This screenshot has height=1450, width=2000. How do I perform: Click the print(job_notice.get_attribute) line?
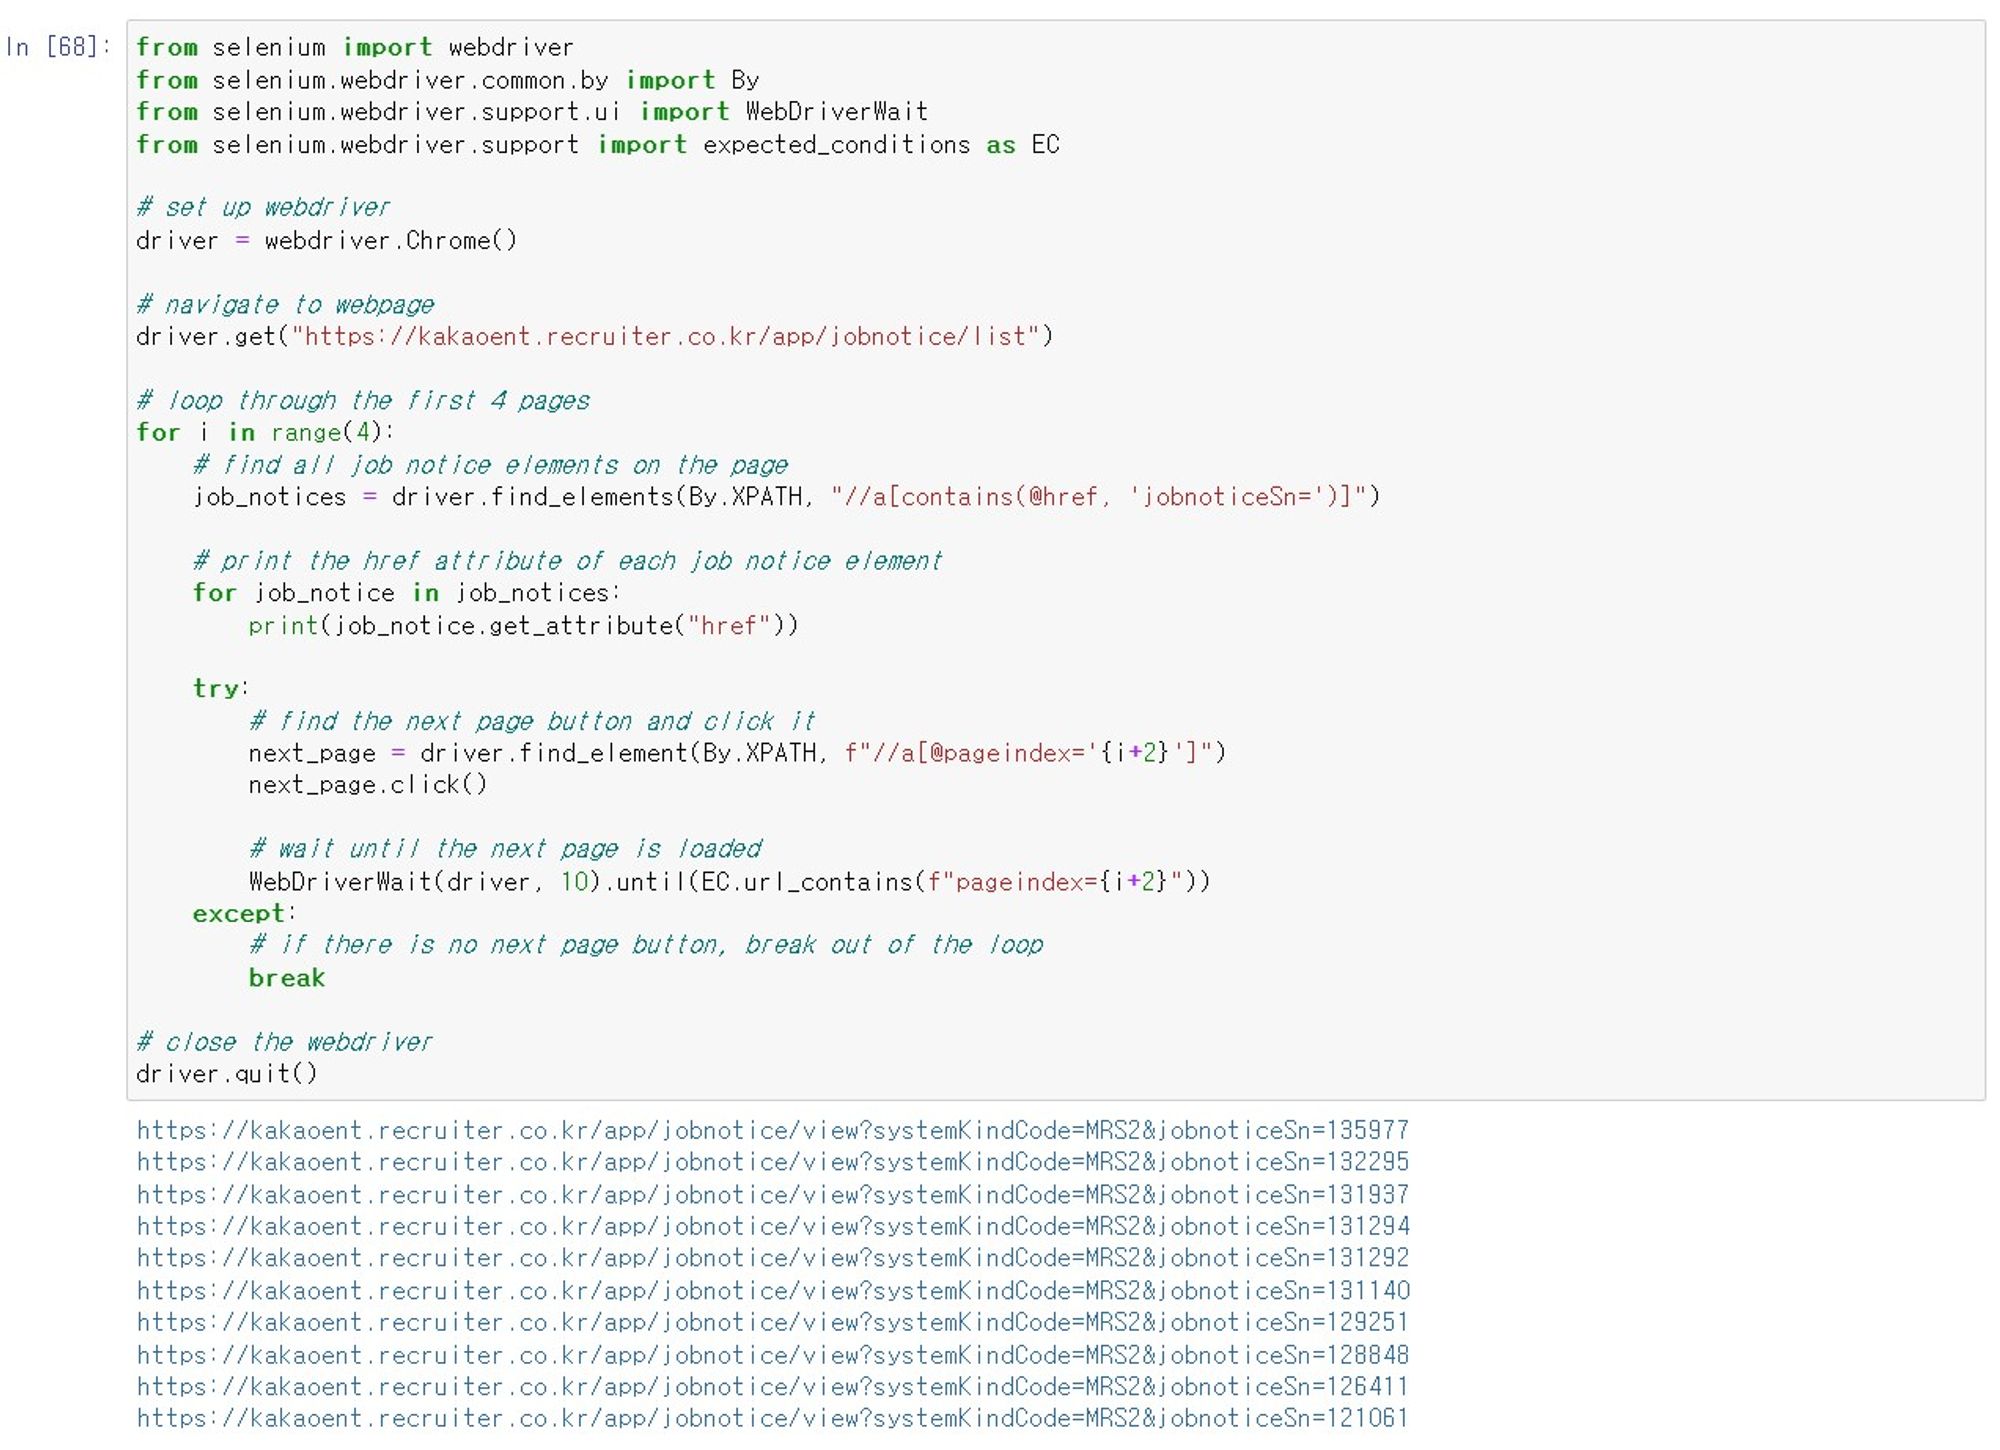[522, 626]
